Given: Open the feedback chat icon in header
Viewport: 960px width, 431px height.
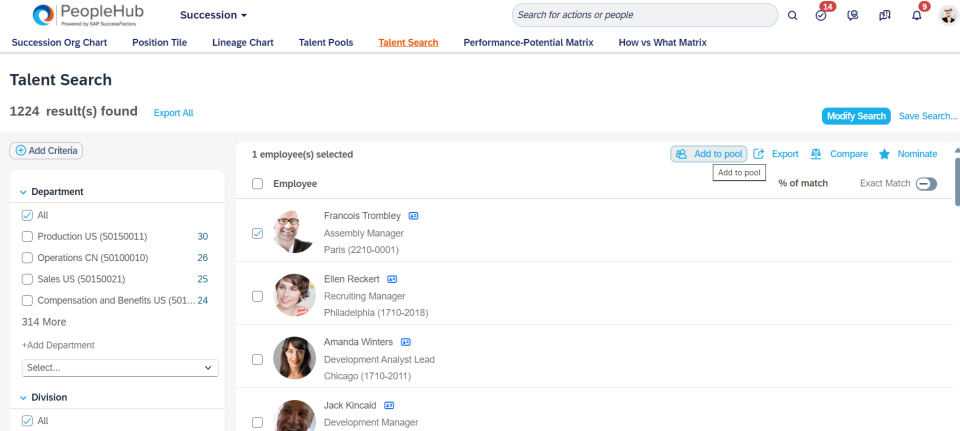Looking at the screenshot, I should pyautogui.click(x=885, y=16).
